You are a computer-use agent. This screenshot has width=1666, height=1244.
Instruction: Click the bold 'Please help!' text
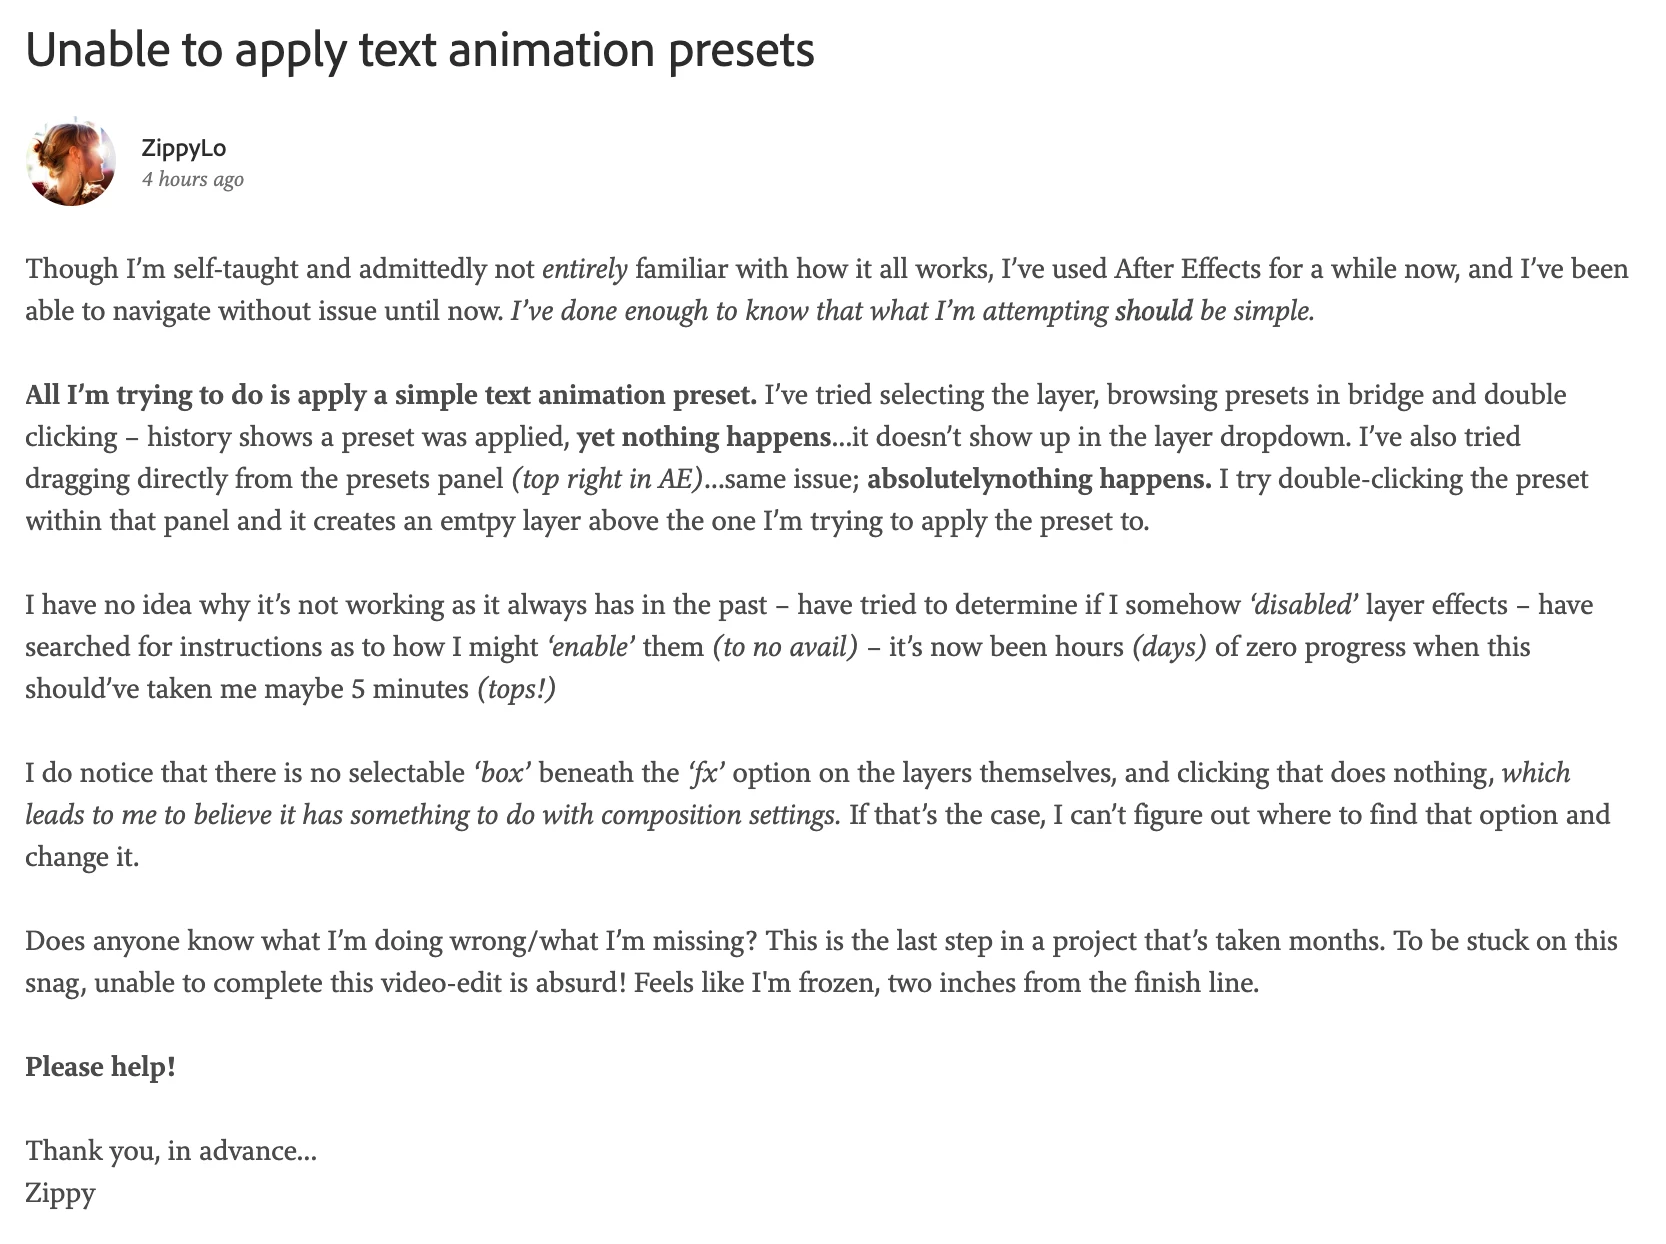(101, 1067)
